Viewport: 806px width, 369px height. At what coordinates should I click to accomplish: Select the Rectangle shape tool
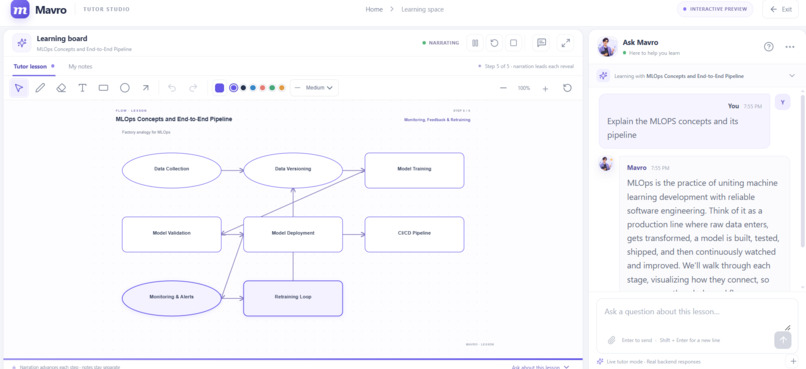point(103,88)
